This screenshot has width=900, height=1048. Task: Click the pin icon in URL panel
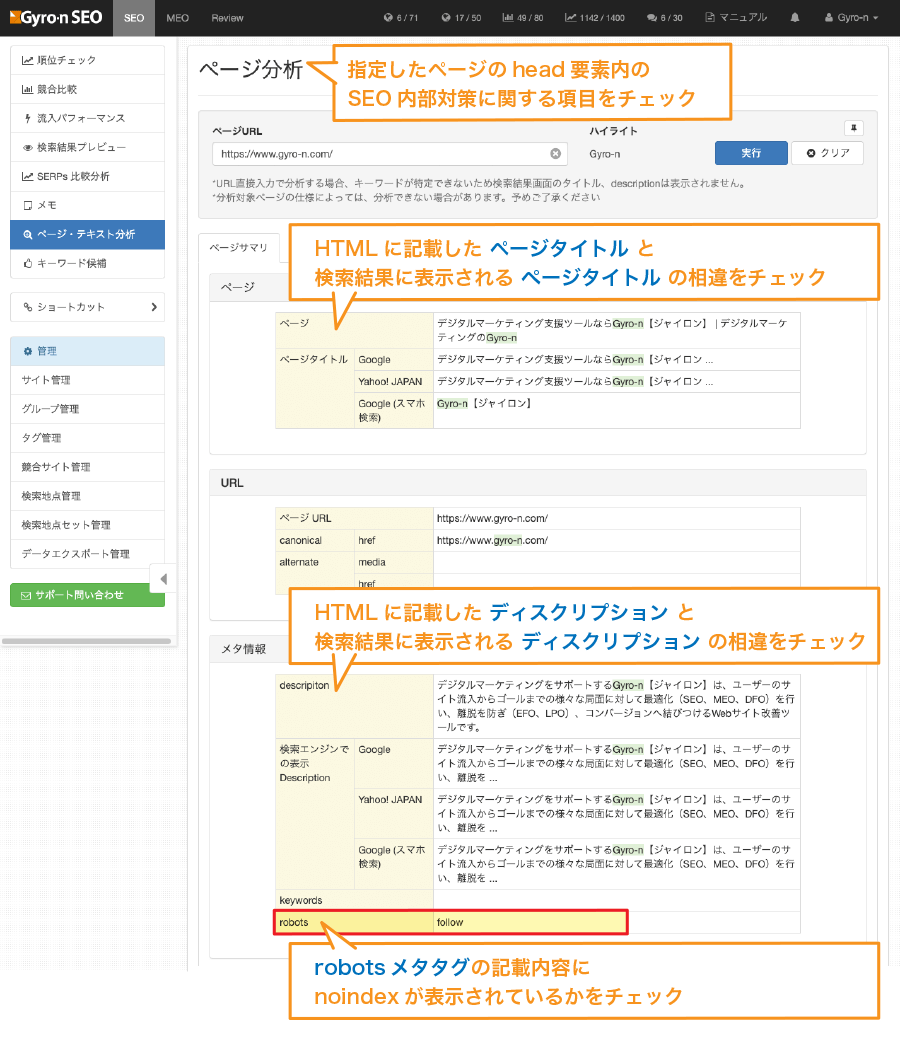coord(853,128)
